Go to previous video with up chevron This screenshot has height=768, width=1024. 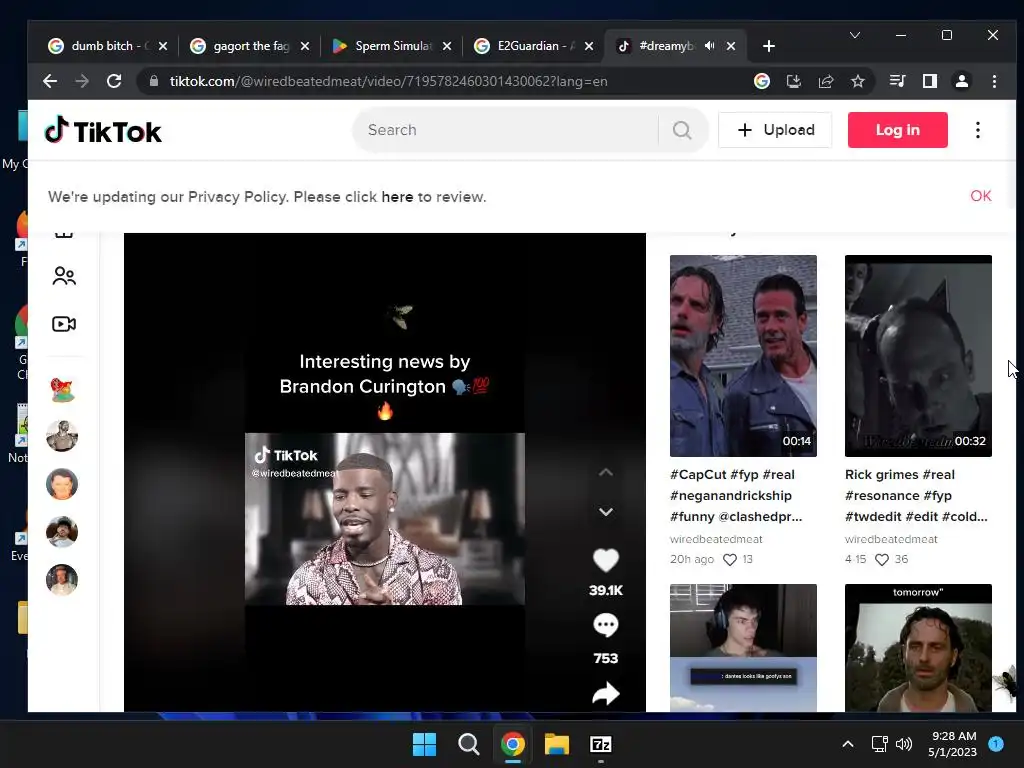pyautogui.click(x=606, y=472)
